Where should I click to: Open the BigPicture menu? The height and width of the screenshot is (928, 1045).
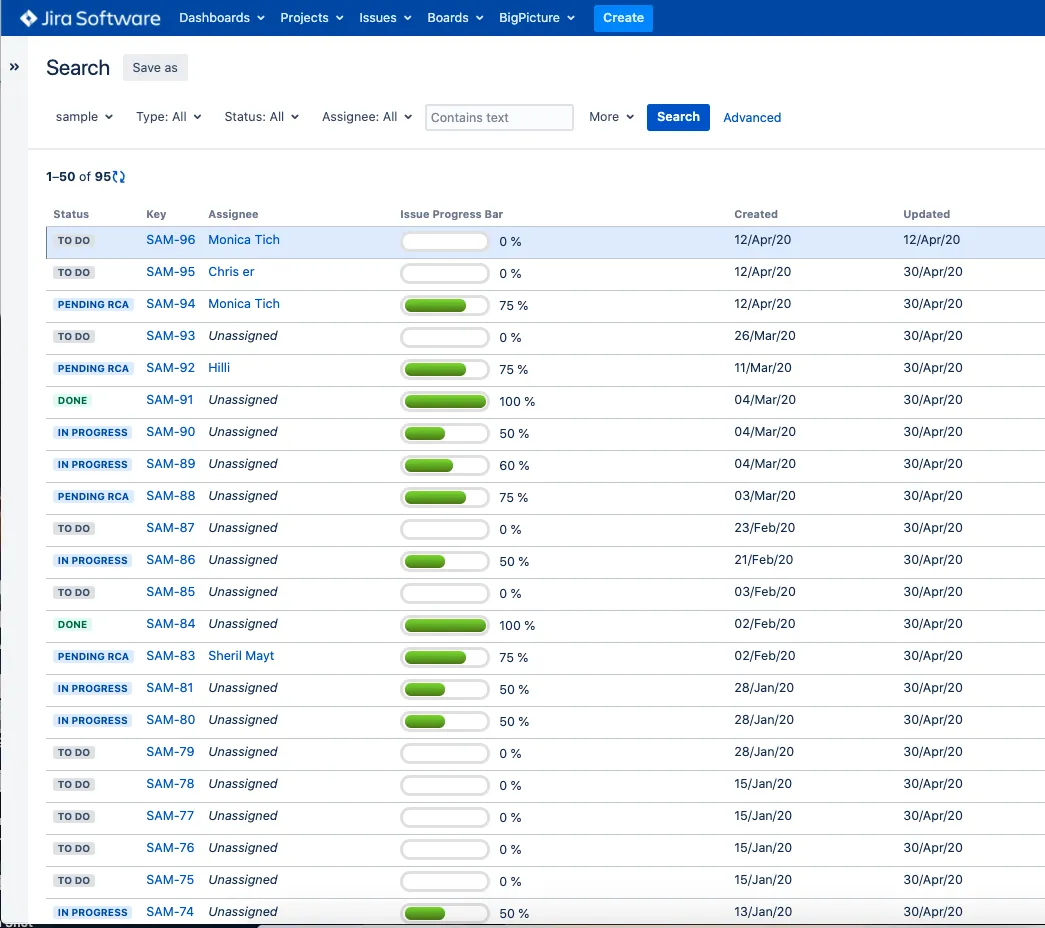[536, 18]
